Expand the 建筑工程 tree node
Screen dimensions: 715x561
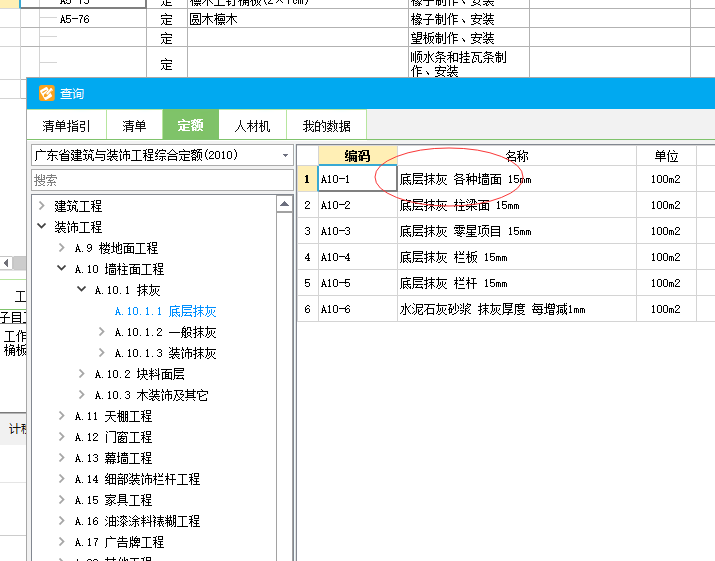tap(42, 206)
